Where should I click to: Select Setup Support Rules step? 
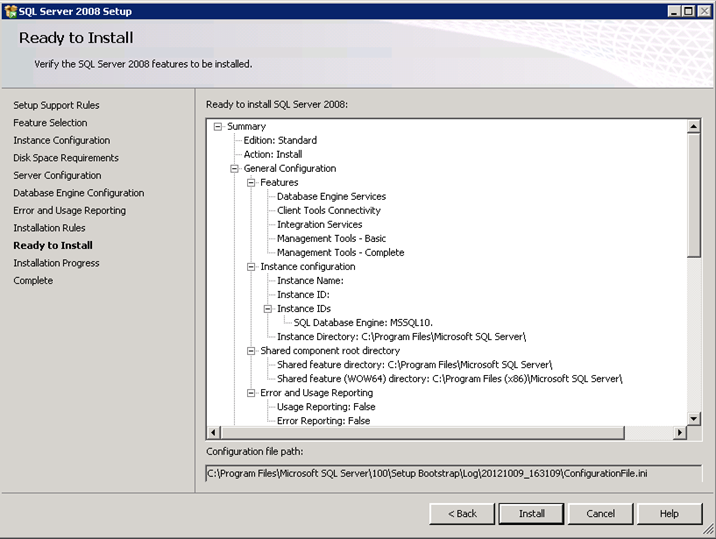pyautogui.click(x=56, y=105)
